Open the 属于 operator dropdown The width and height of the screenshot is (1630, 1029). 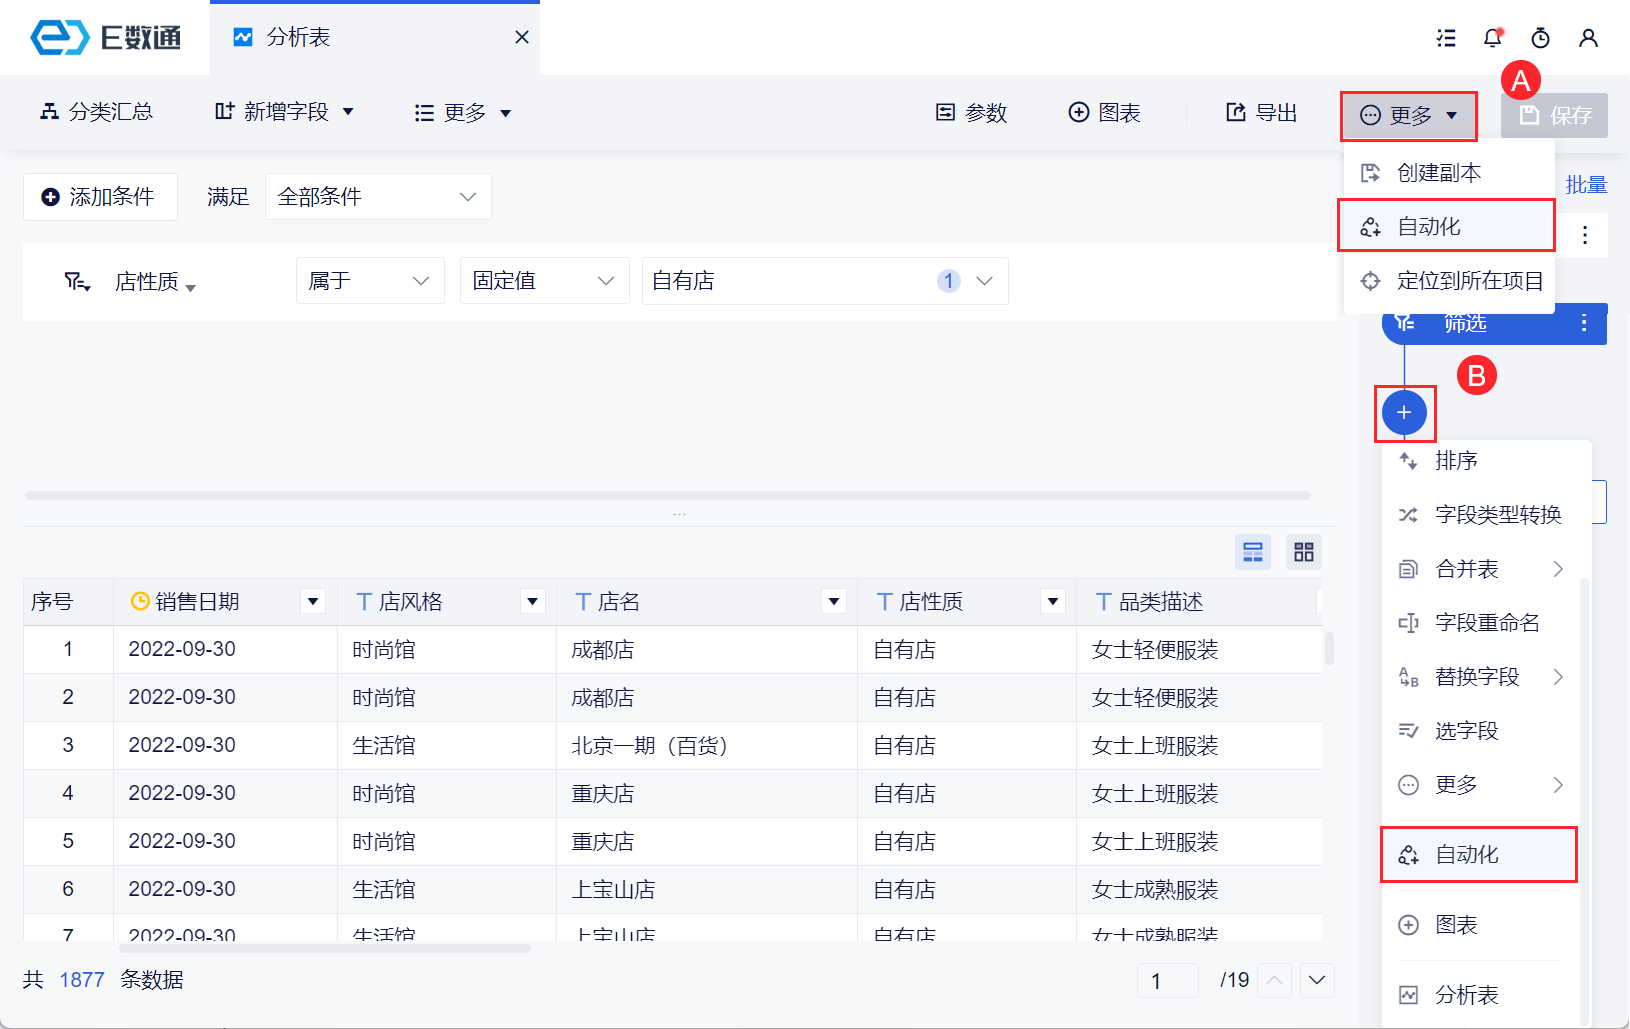pyautogui.click(x=370, y=281)
